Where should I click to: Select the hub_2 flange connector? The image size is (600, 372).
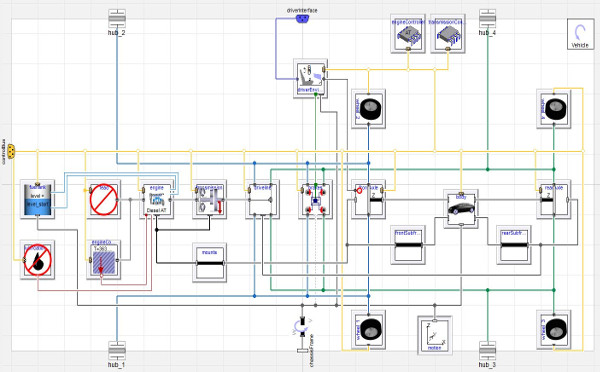click(x=117, y=18)
